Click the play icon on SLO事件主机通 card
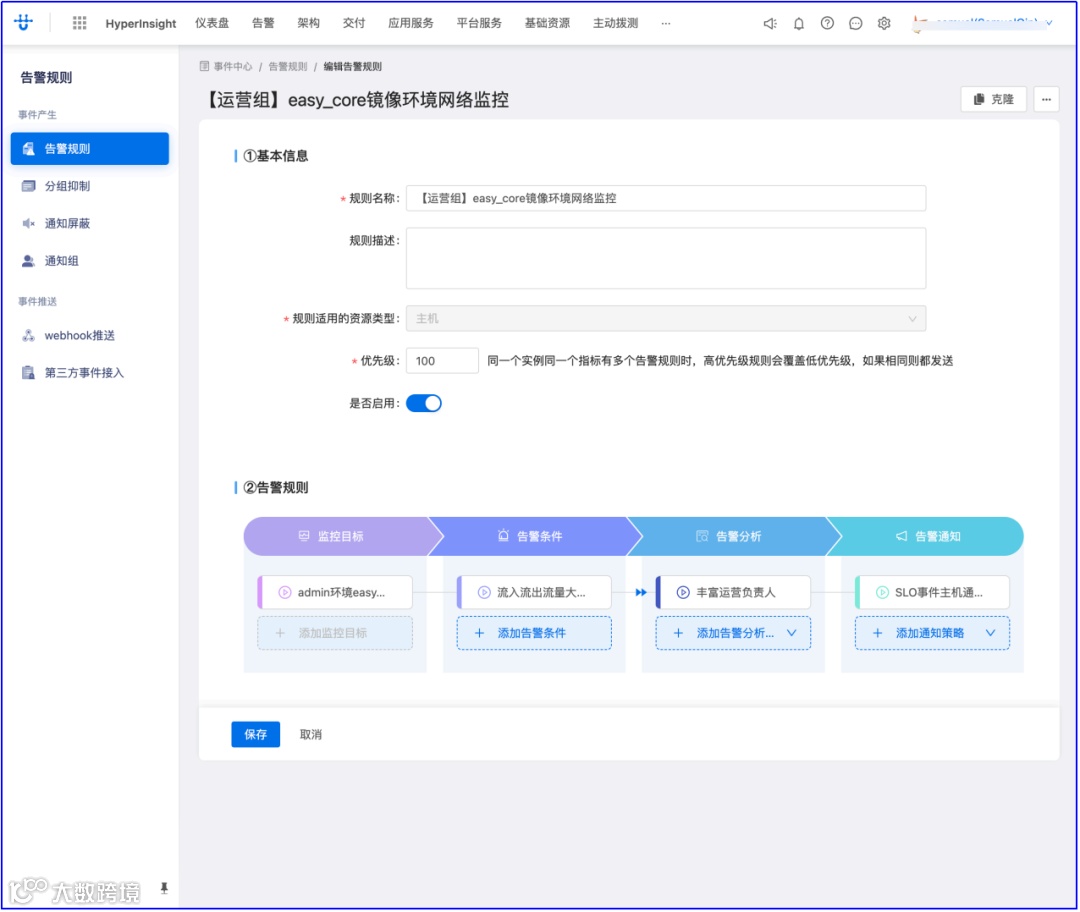 (x=882, y=592)
